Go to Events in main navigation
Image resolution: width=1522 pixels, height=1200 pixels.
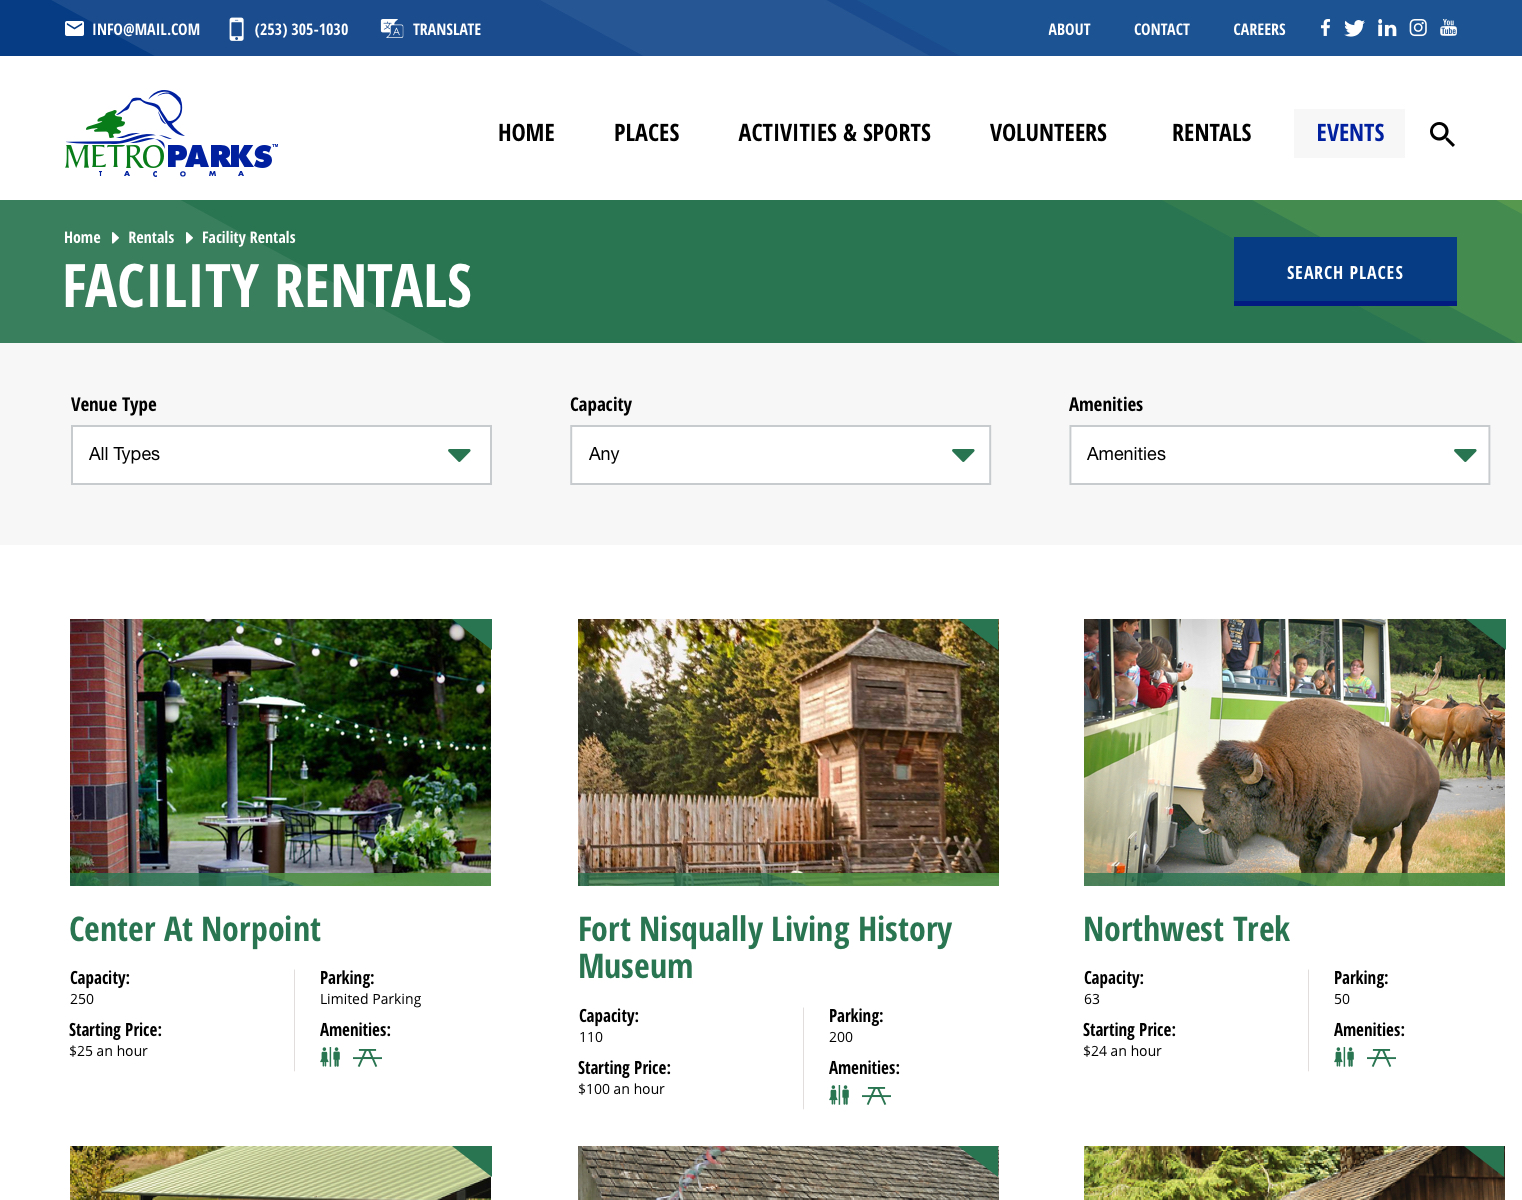pos(1349,133)
